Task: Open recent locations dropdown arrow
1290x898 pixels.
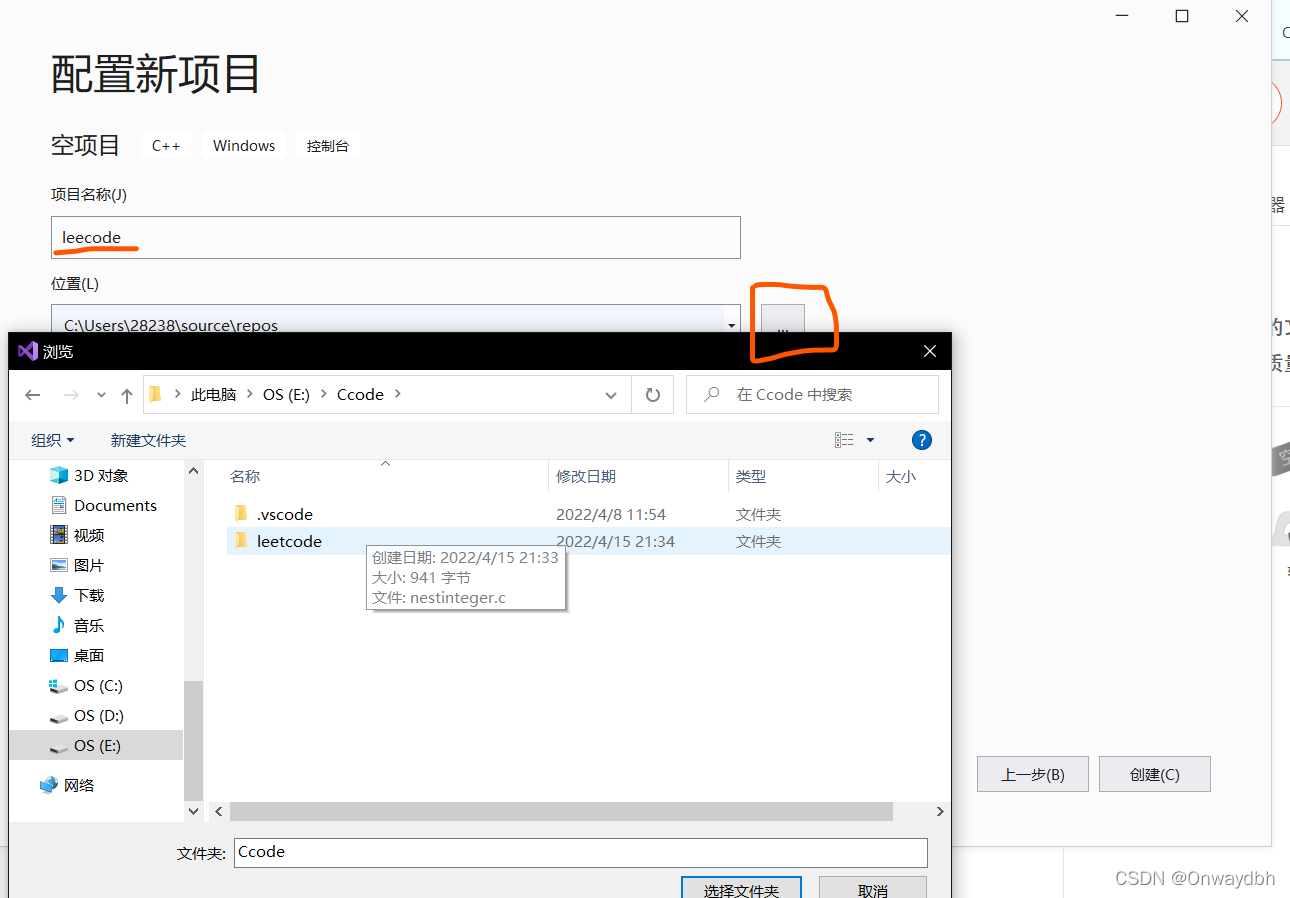Action: [101, 395]
